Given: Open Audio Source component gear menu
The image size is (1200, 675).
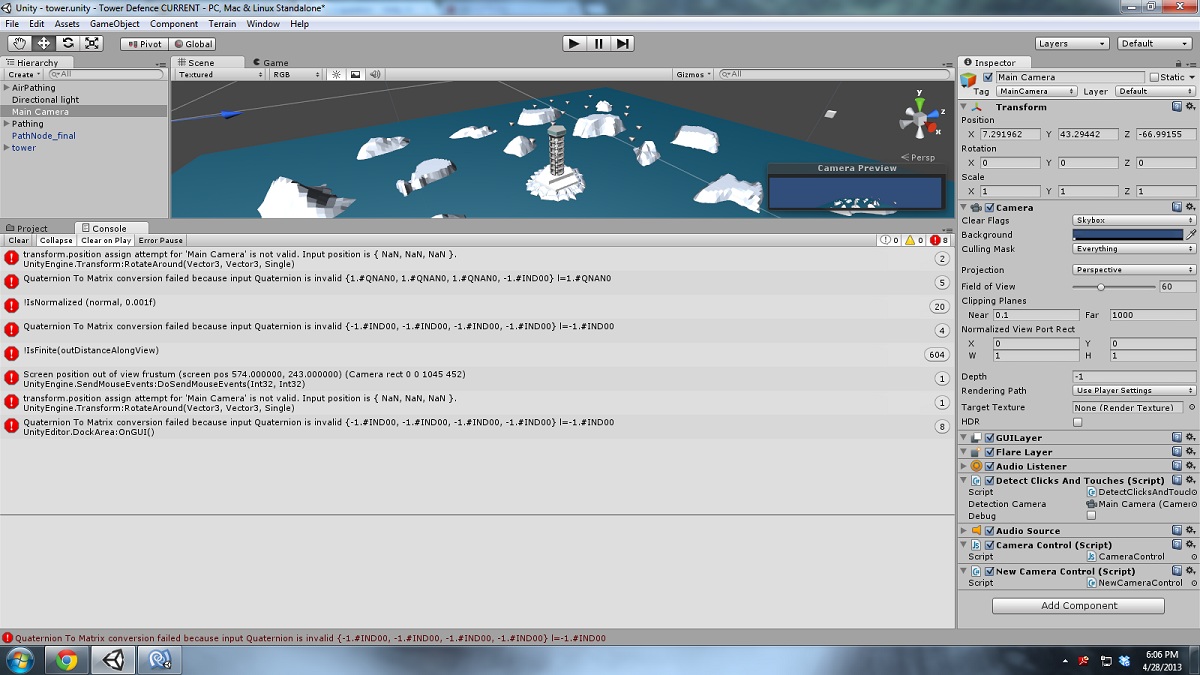Looking at the screenshot, I should (x=1190, y=530).
